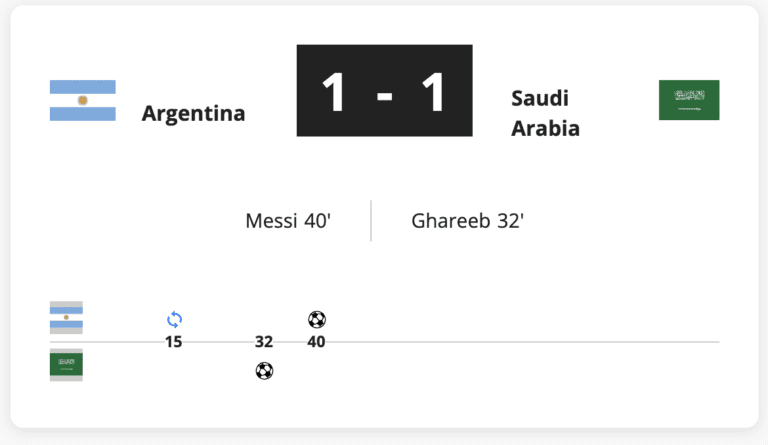768x445 pixels.
Task: Click the large Saudi Arabia flag
Action: click(x=689, y=100)
